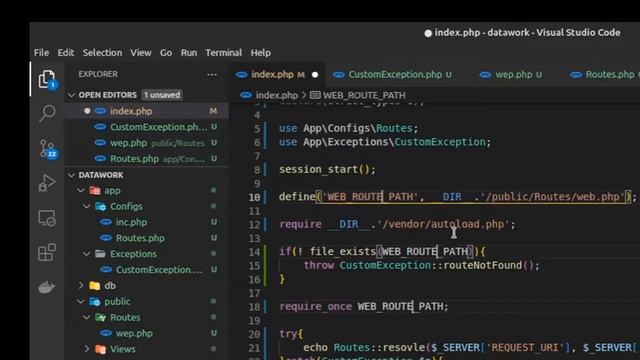Click 'use App\Configs\Routes;' on line 5
This screenshot has height=360, width=640.
tap(349, 129)
